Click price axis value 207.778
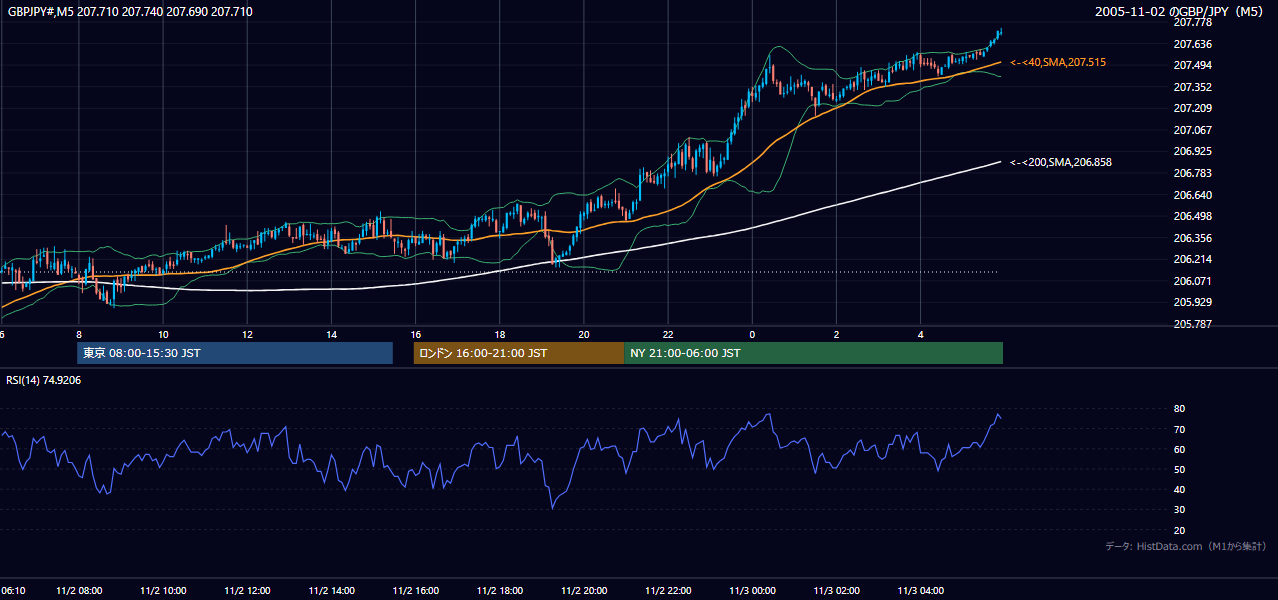Viewport: 1278px width, 600px height. pos(1193,22)
